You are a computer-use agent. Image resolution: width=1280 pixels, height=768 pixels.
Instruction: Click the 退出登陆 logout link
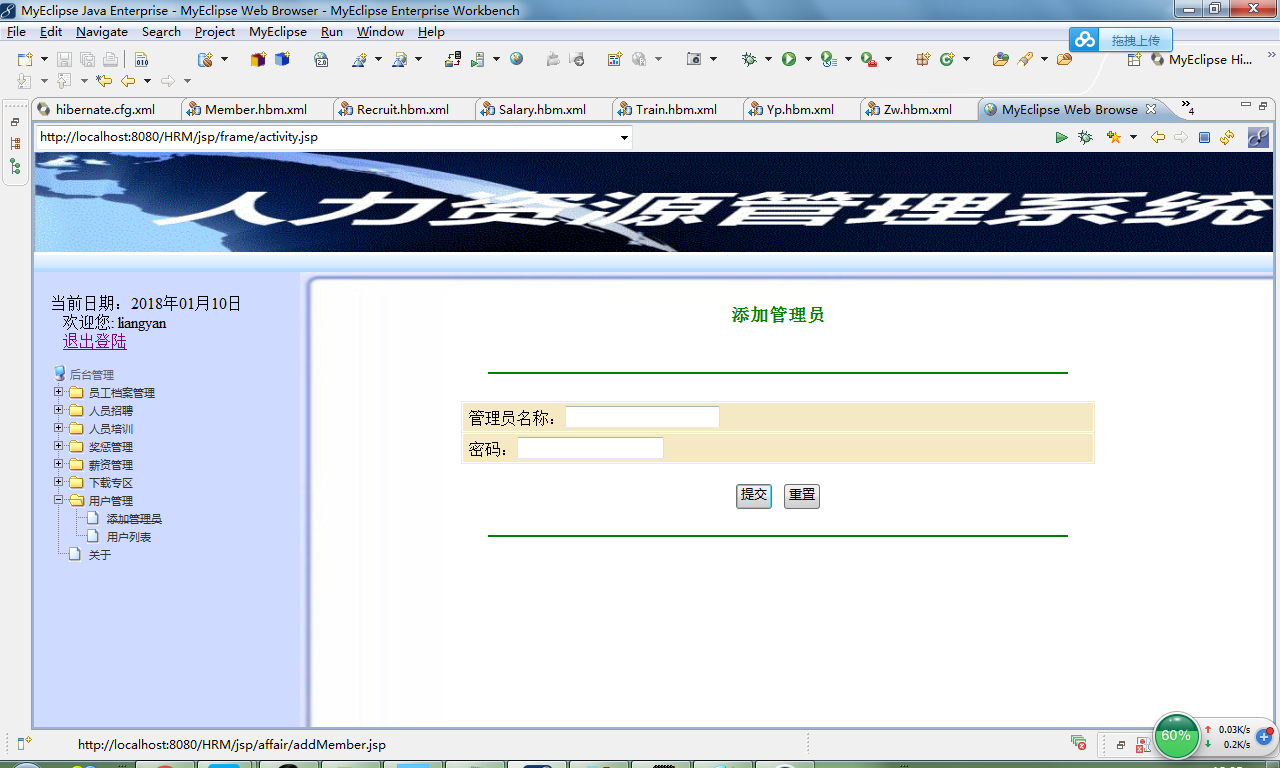click(x=94, y=341)
